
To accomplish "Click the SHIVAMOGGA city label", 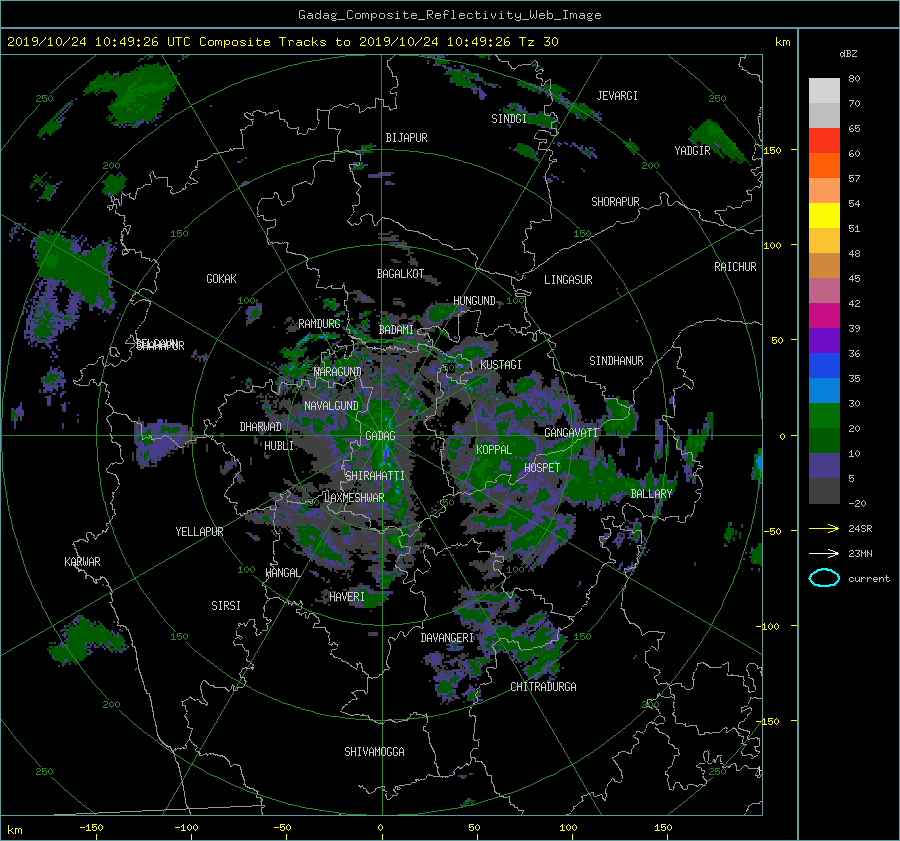I will pyautogui.click(x=374, y=752).
